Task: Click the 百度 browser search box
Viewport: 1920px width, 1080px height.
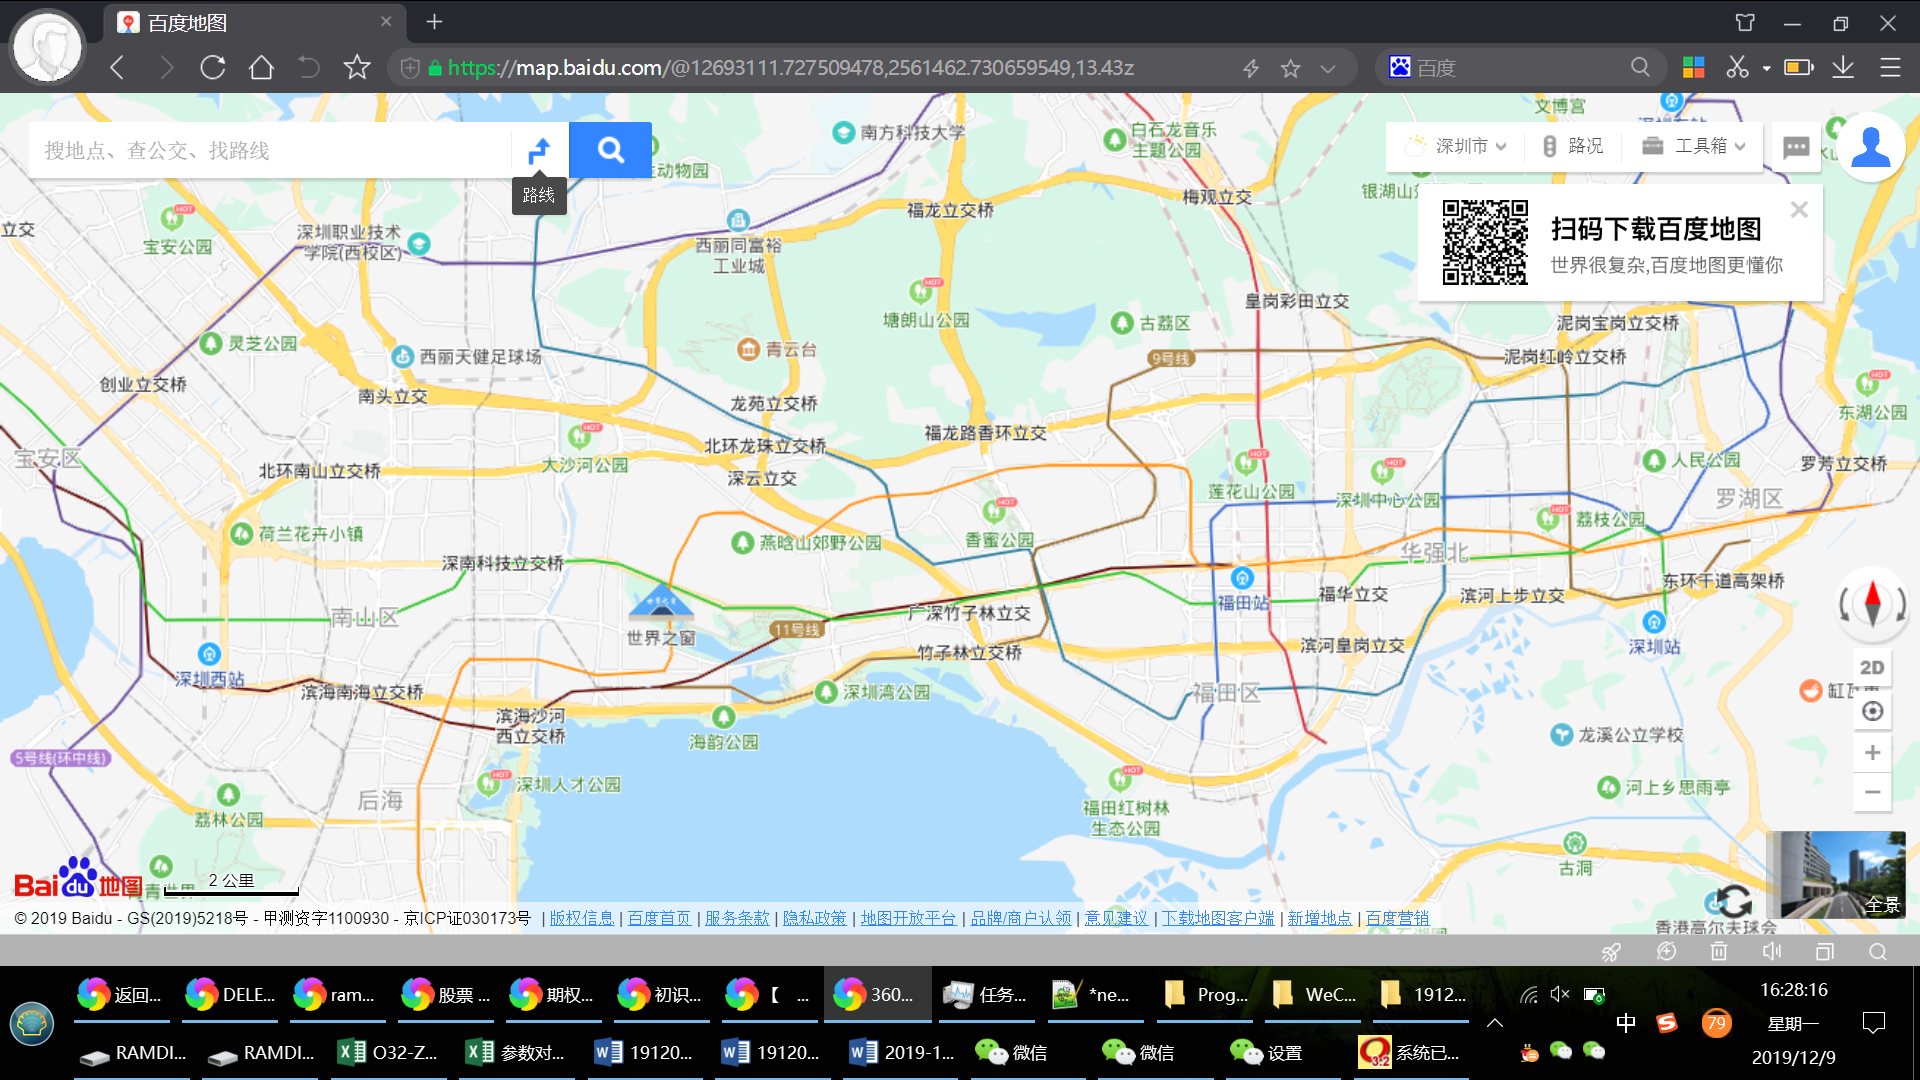Action: pos(1518,67)
